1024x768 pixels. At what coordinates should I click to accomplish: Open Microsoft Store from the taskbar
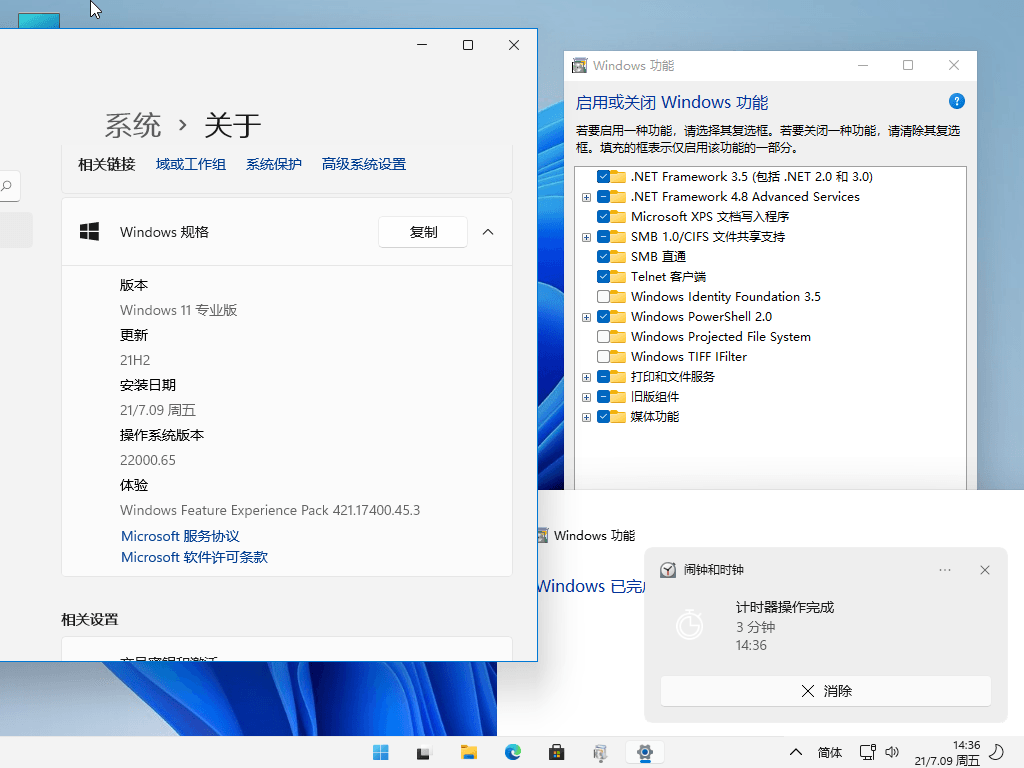556,752
